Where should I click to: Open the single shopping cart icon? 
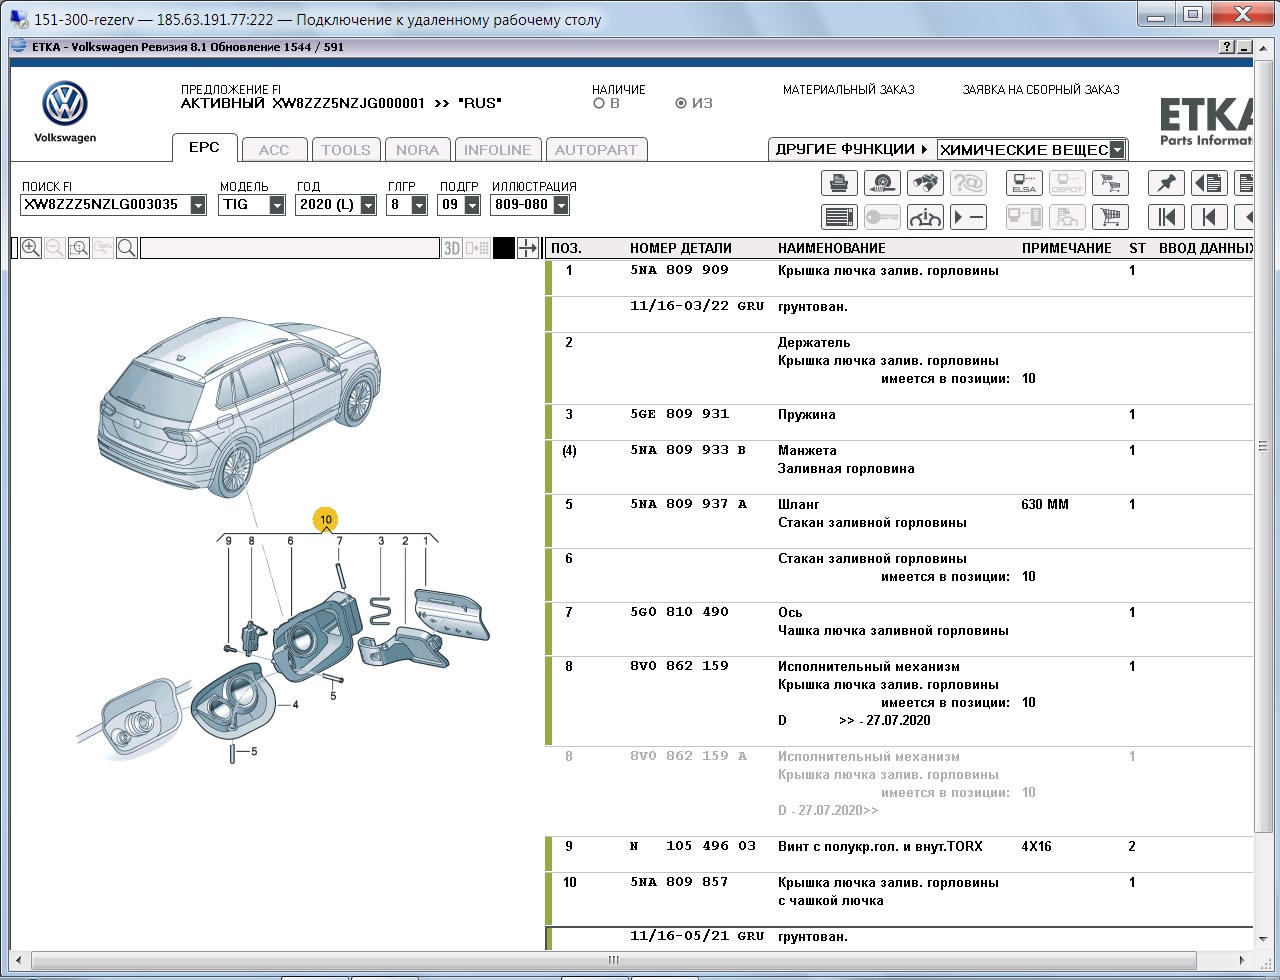coord(1110,217)
